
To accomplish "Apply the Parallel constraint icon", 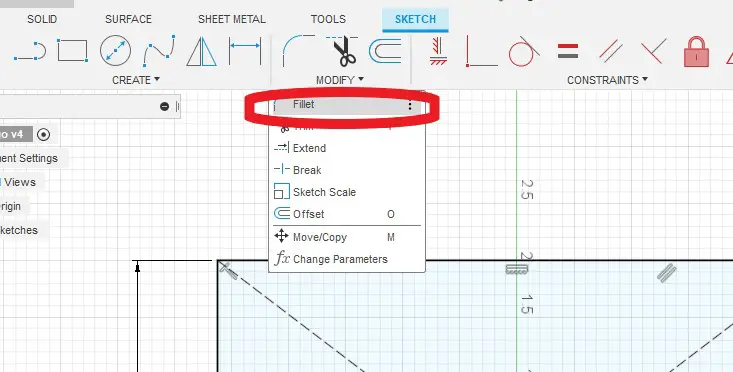I will [x=611, y=51].
